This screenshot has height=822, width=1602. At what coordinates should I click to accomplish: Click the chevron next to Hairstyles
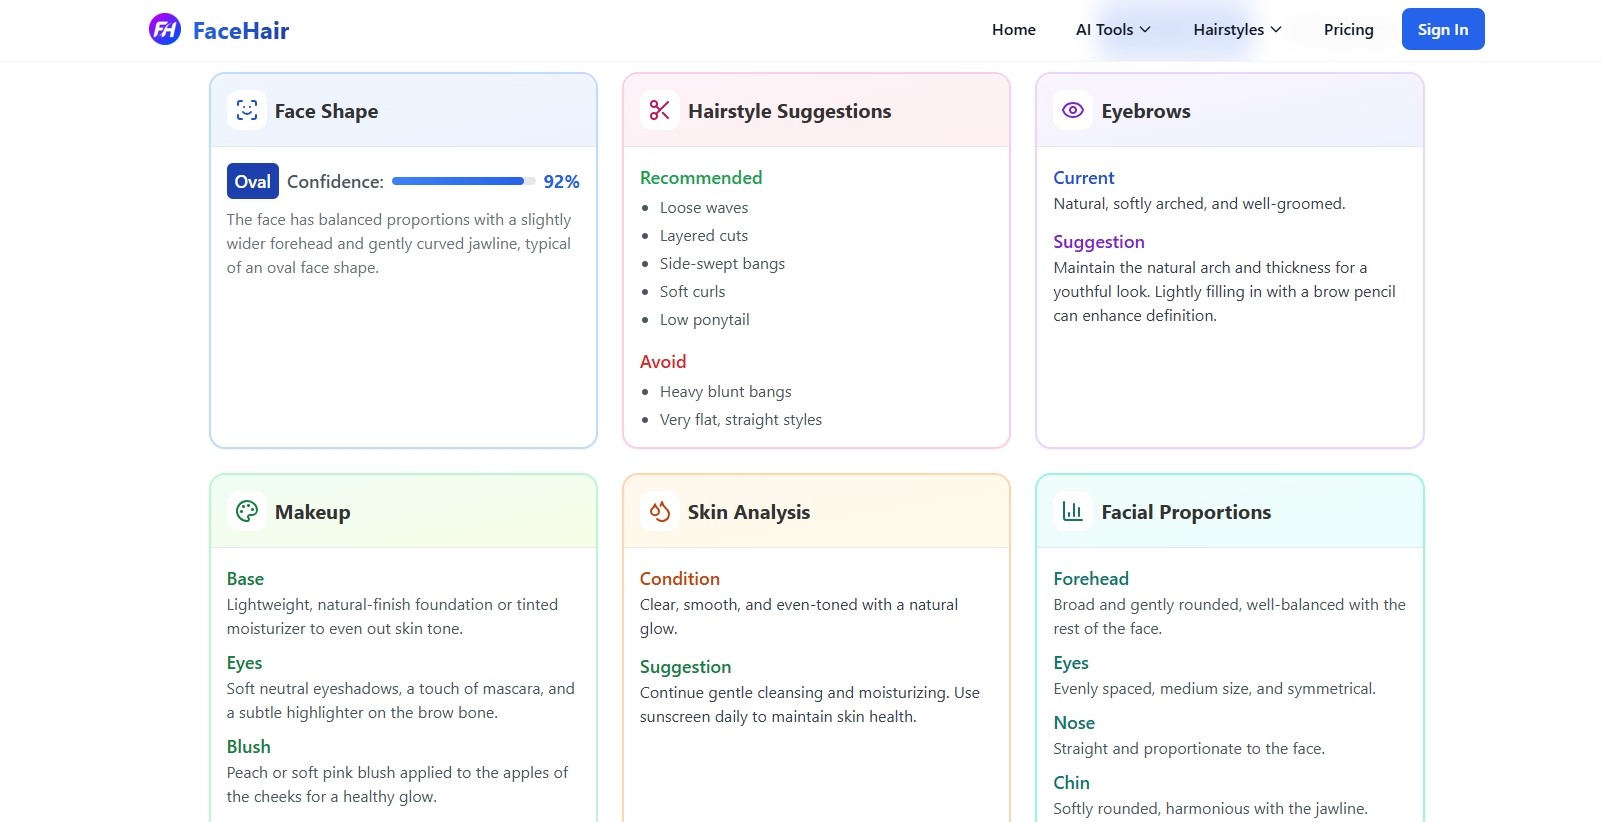1276,30
